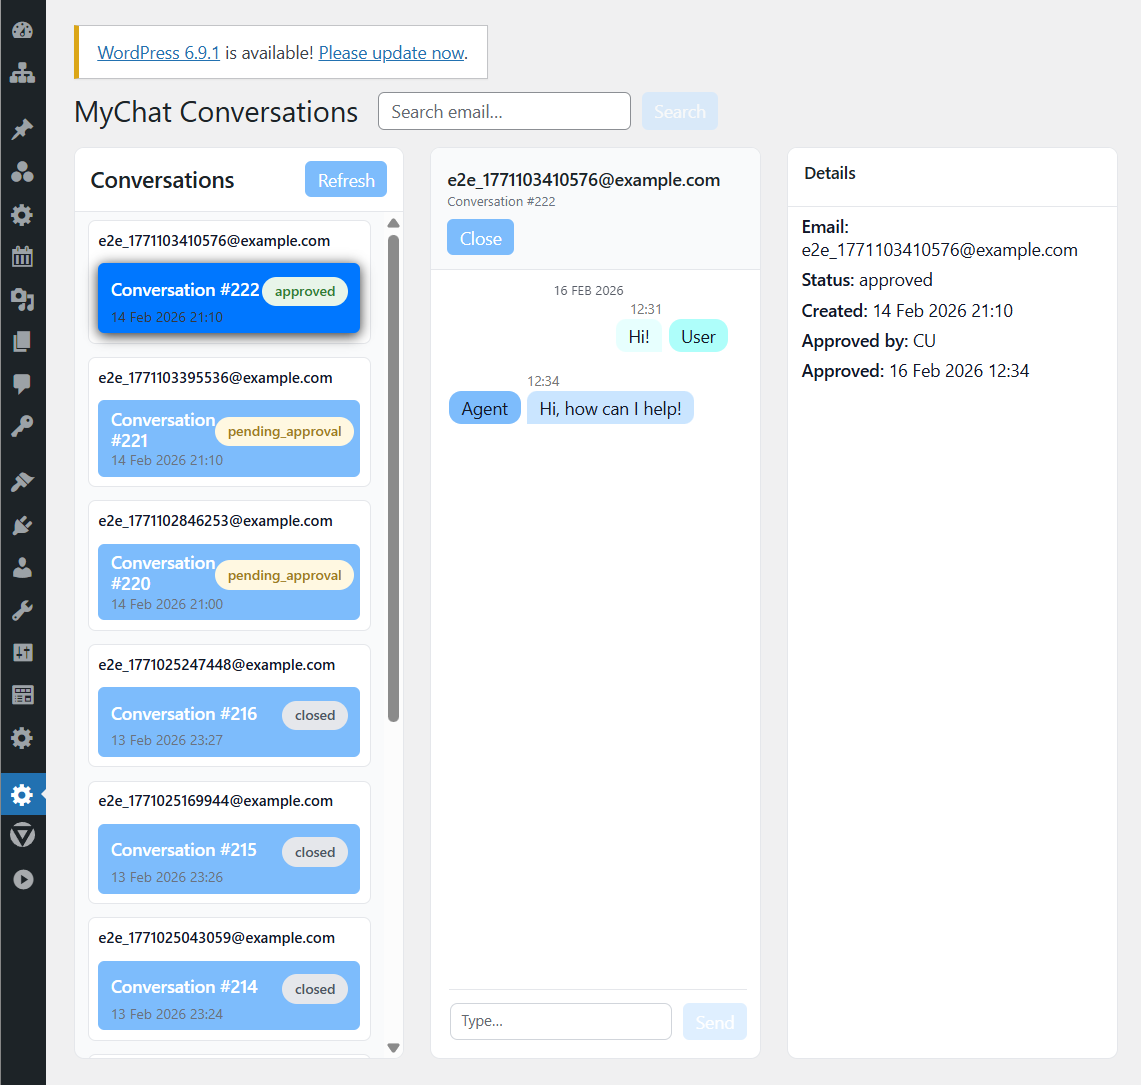The image size is (1141, 1085).
Task: Close conversation #222 with the Close button
Action: click(x=480, y=238)
